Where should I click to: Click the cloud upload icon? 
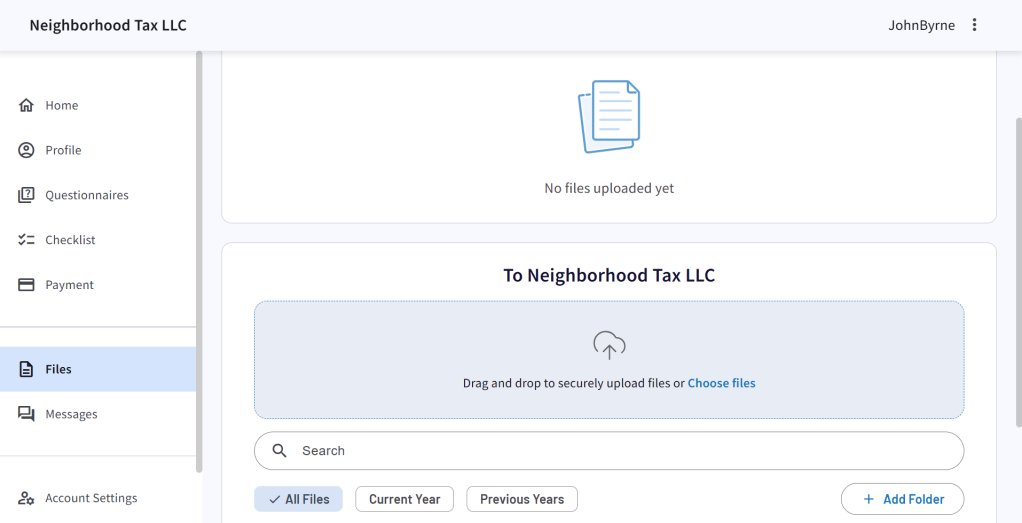pyautogui.click(x=609, y=345)
